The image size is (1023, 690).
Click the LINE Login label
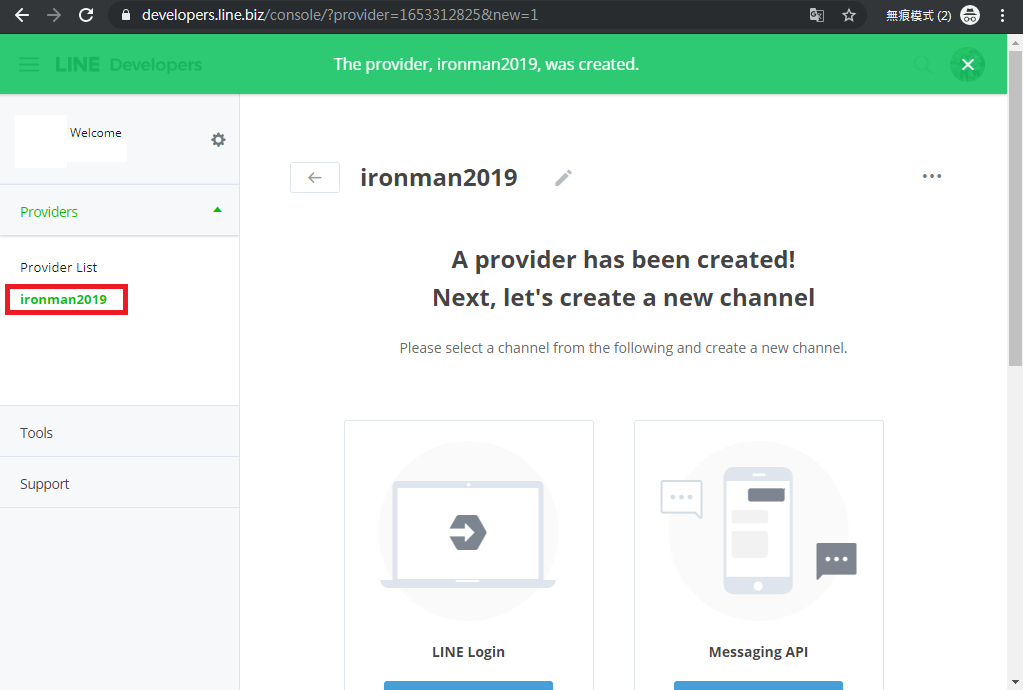coord(468,652)
